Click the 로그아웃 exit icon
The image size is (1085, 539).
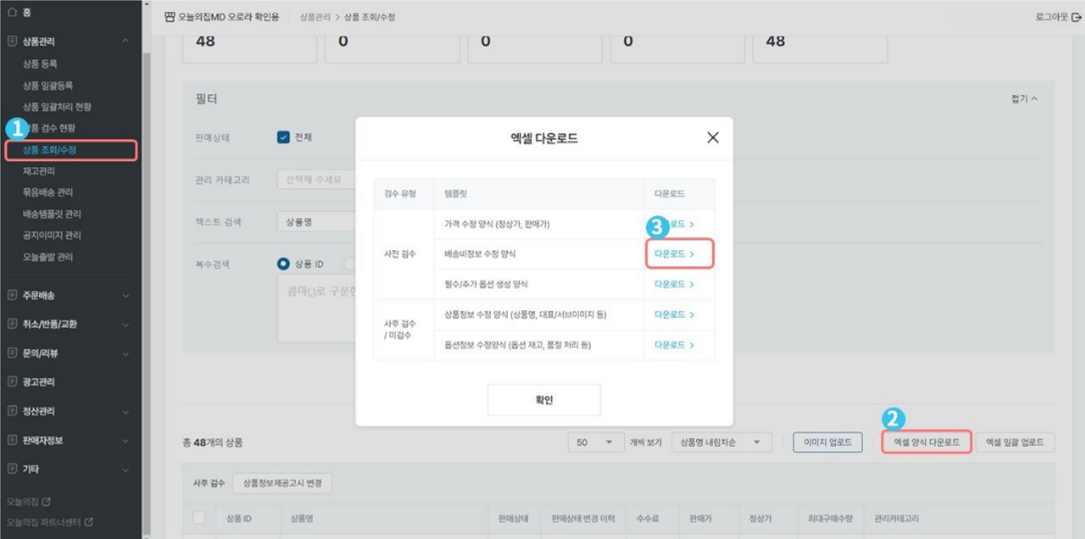pyautogui.click(x=1075, y=17)
